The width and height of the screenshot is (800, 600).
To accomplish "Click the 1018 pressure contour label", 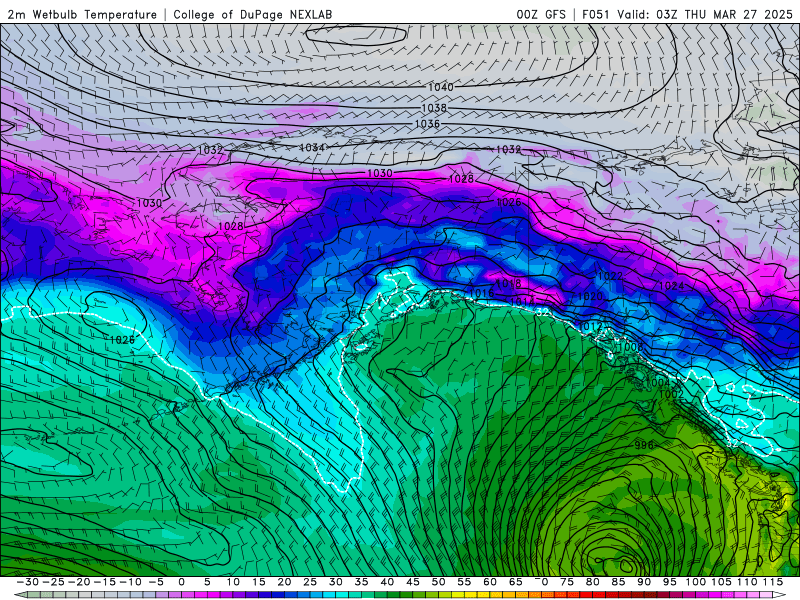I will pos(509,284).
